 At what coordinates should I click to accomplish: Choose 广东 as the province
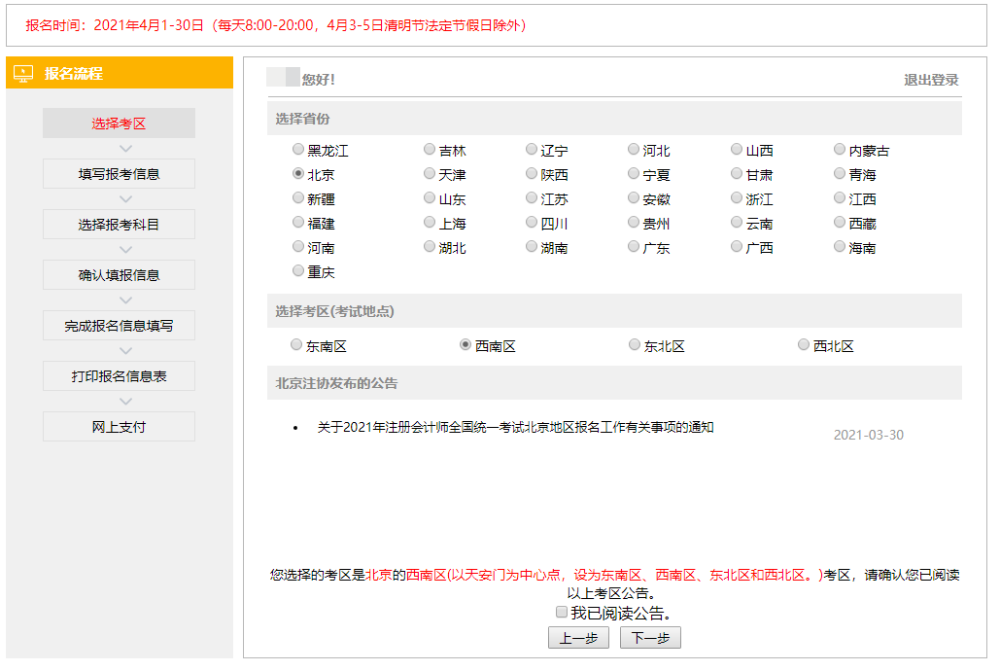[633, 246]
